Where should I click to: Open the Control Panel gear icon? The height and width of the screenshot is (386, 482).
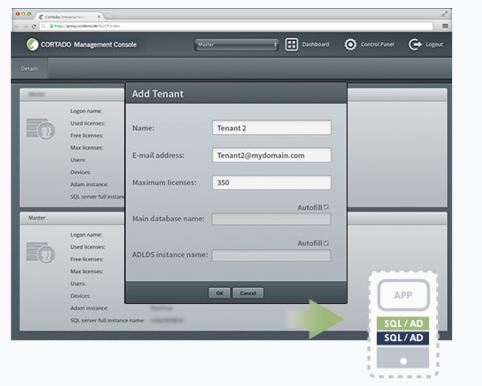coord(350,44)
